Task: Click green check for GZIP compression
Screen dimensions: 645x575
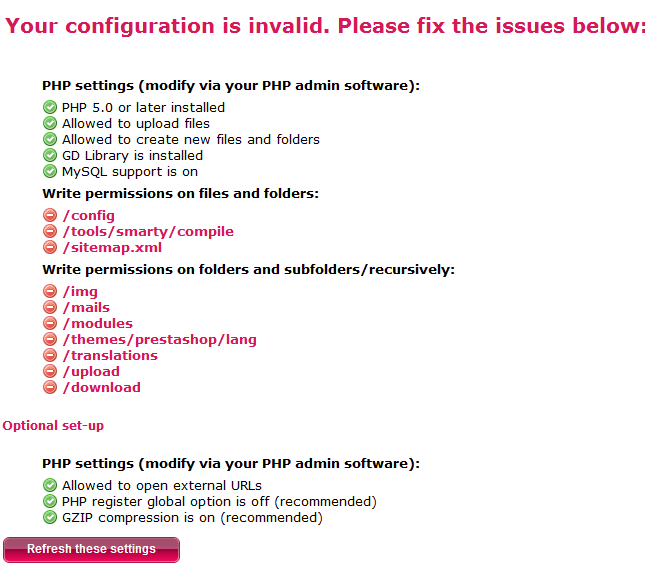Action: 50,517
